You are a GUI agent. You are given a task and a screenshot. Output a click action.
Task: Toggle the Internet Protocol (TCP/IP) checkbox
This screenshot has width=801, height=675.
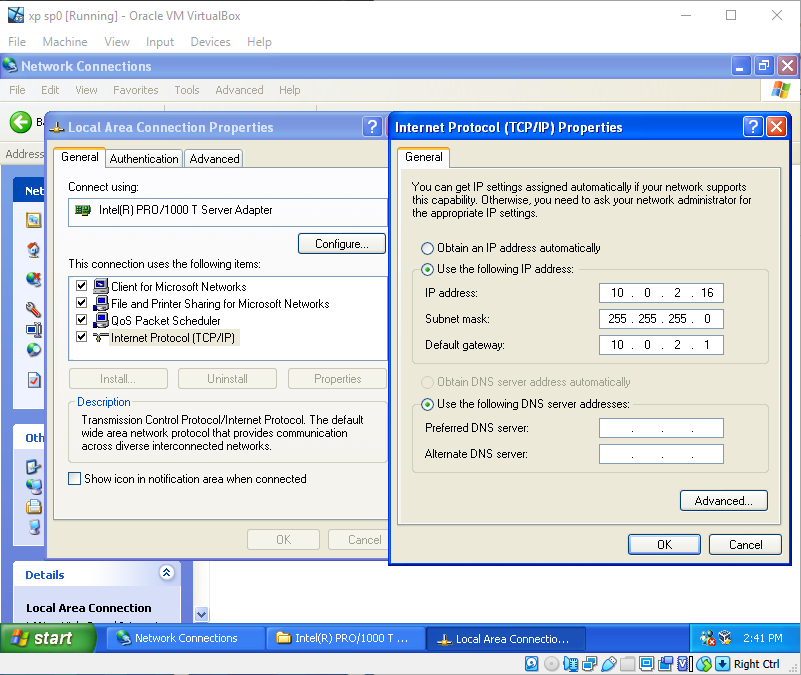81,337
